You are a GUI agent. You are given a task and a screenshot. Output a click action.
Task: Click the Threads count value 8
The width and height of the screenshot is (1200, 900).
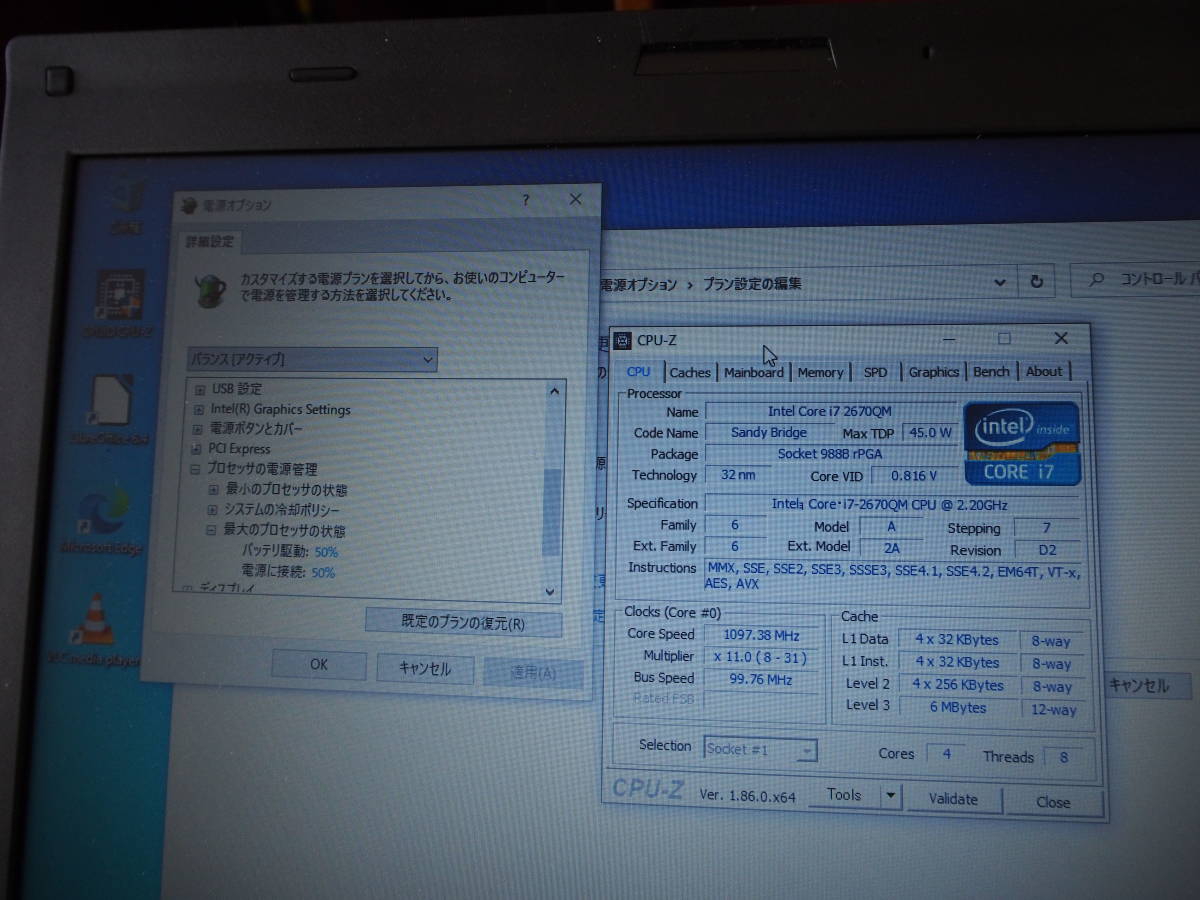coord(1063,757)
